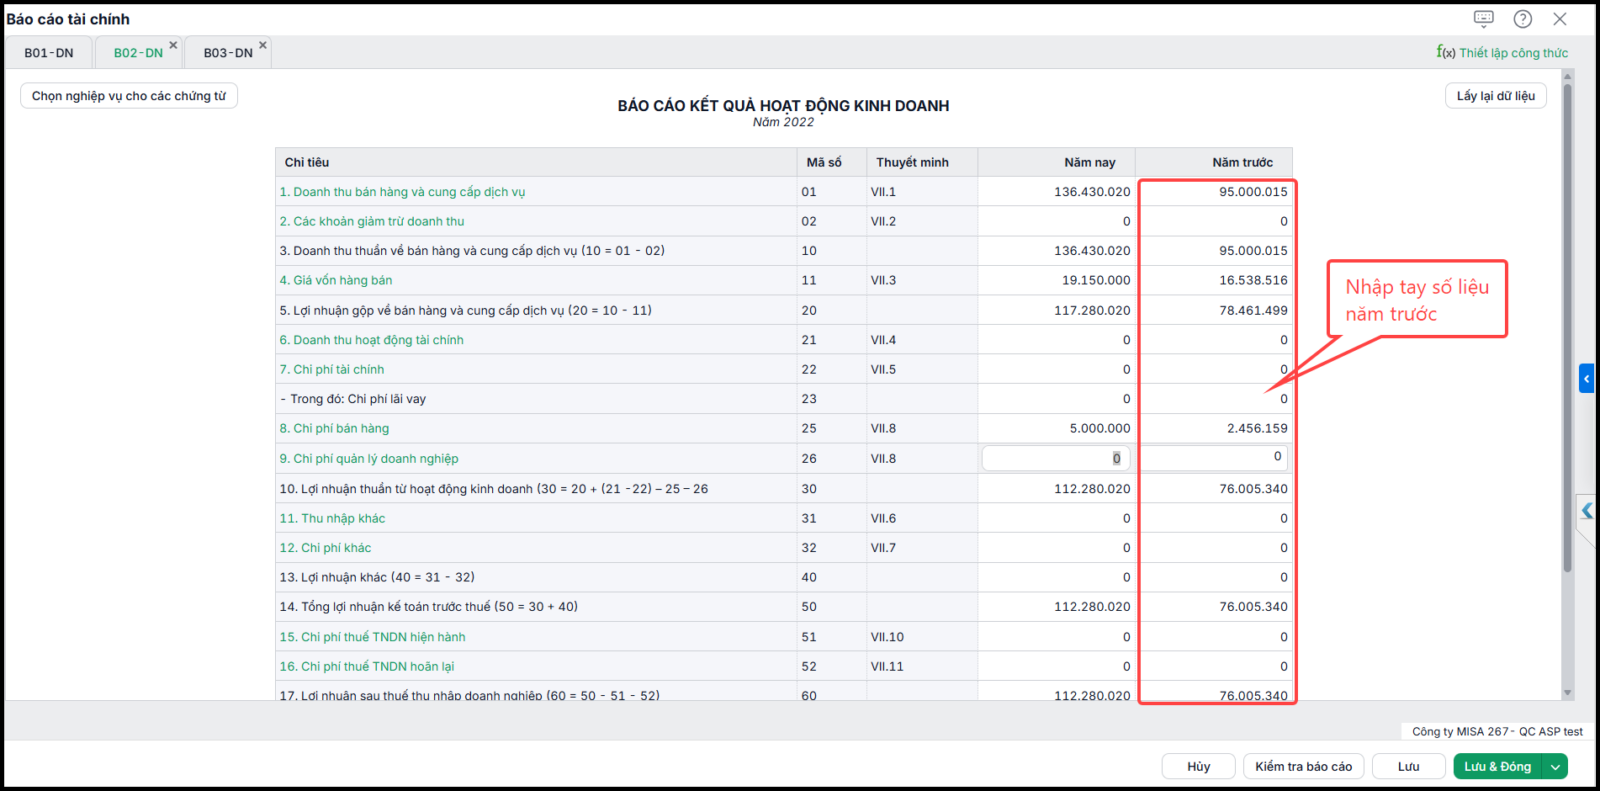1600x791 pixels.
Task: Click company label Công ty MISA 267- QC ASP test
Action: coord(1497,732)
